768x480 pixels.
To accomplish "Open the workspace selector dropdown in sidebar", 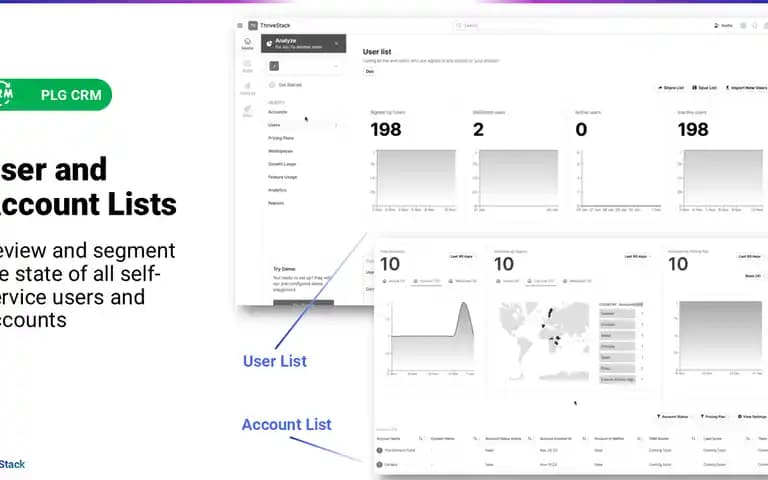I will pos(304,66).
